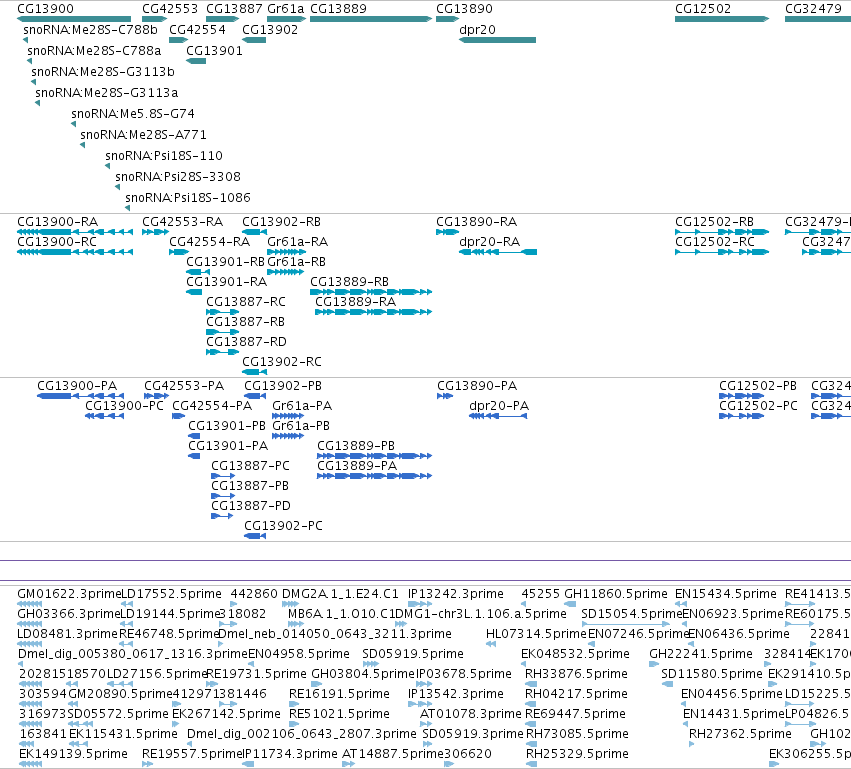
Task: Click protein CG13887-PD label
Action: pos(251,506)
